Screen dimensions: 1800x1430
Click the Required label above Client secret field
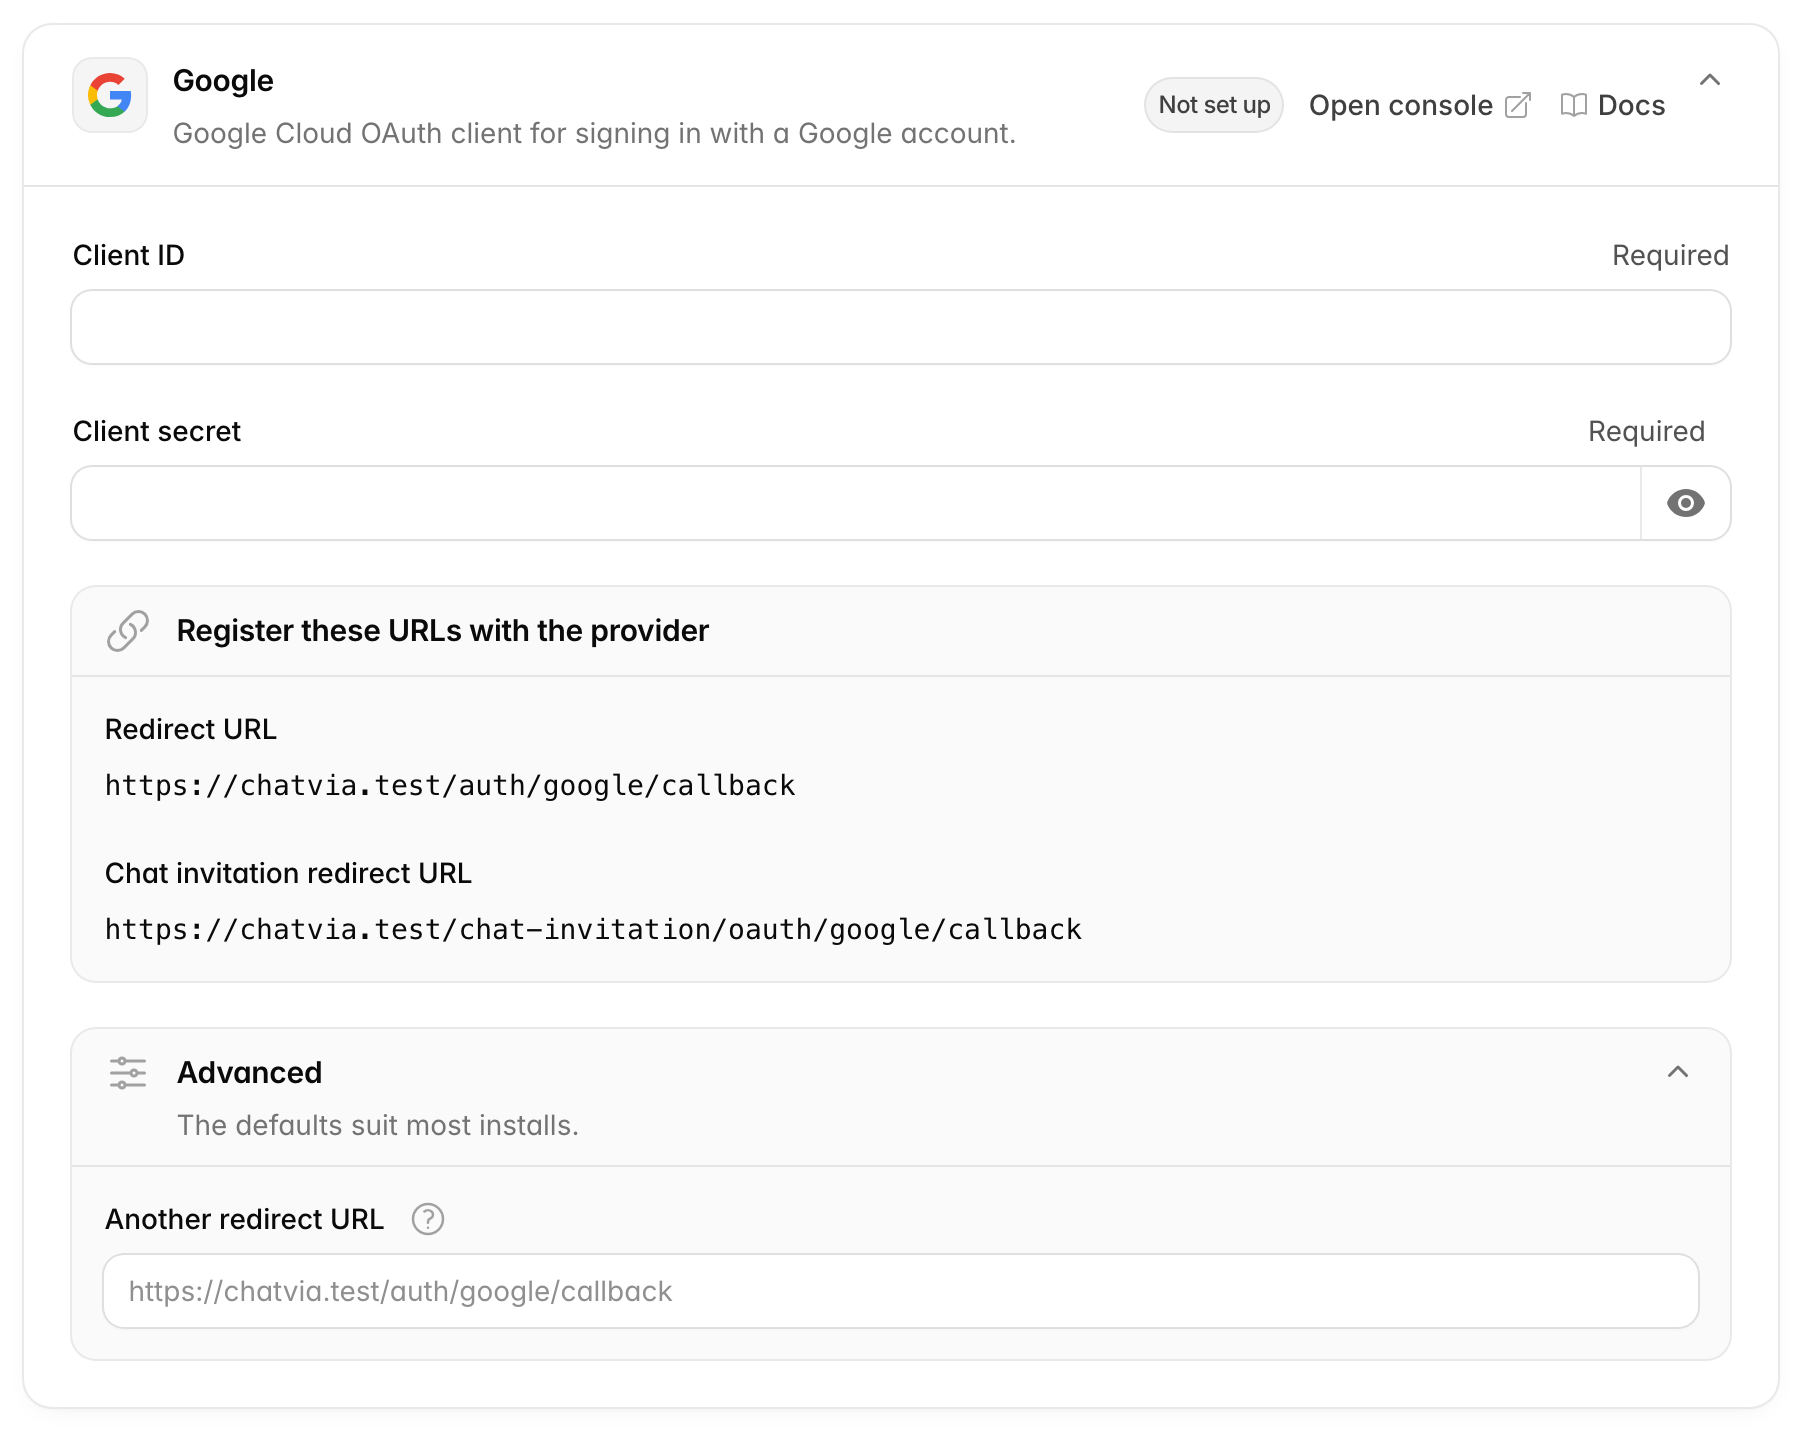tap(1646, 431)
